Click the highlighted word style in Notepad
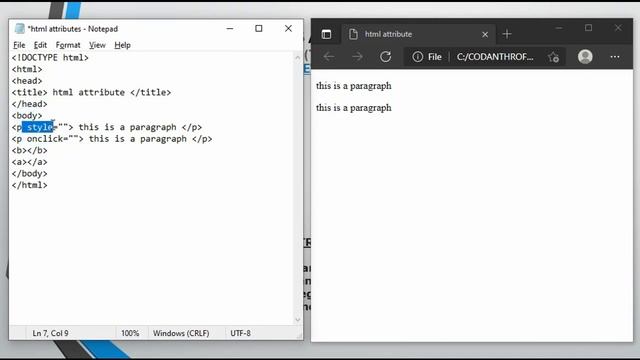 [38, 127]
